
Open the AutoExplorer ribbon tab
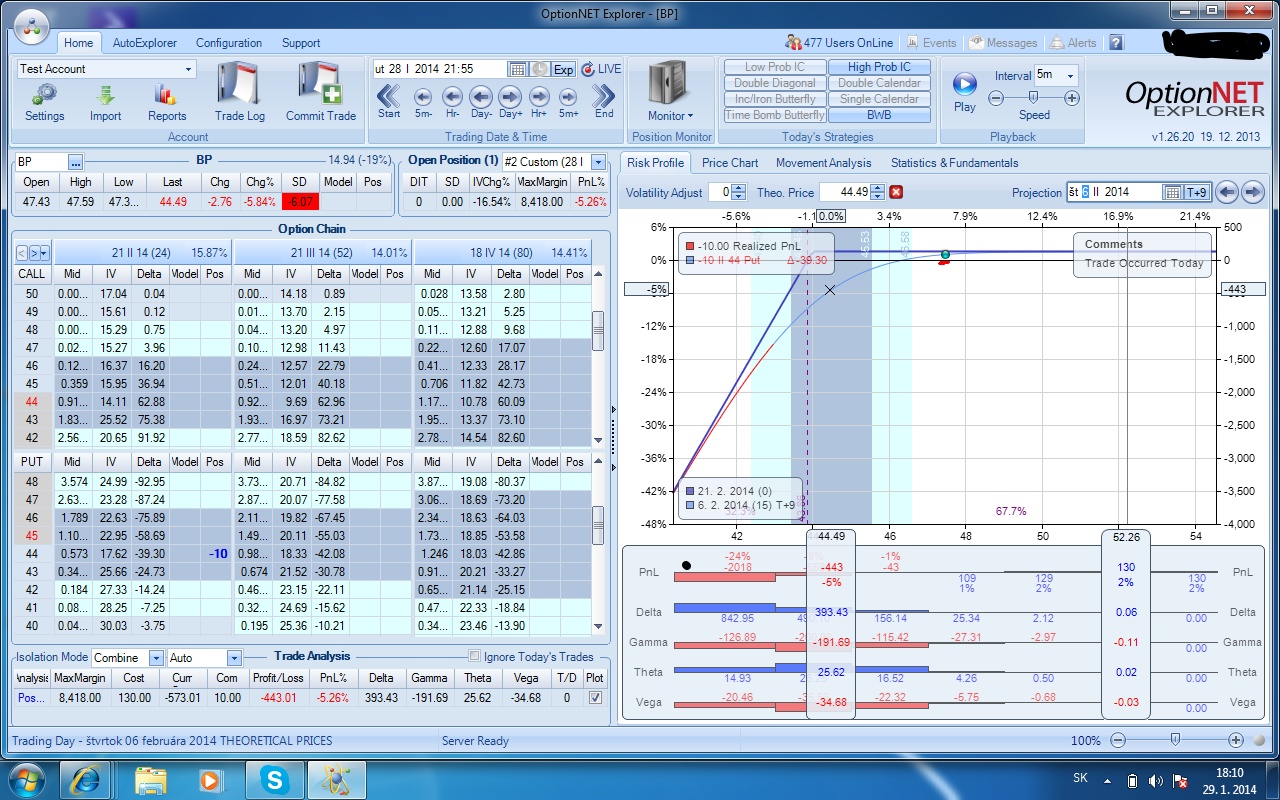[145, 43]
